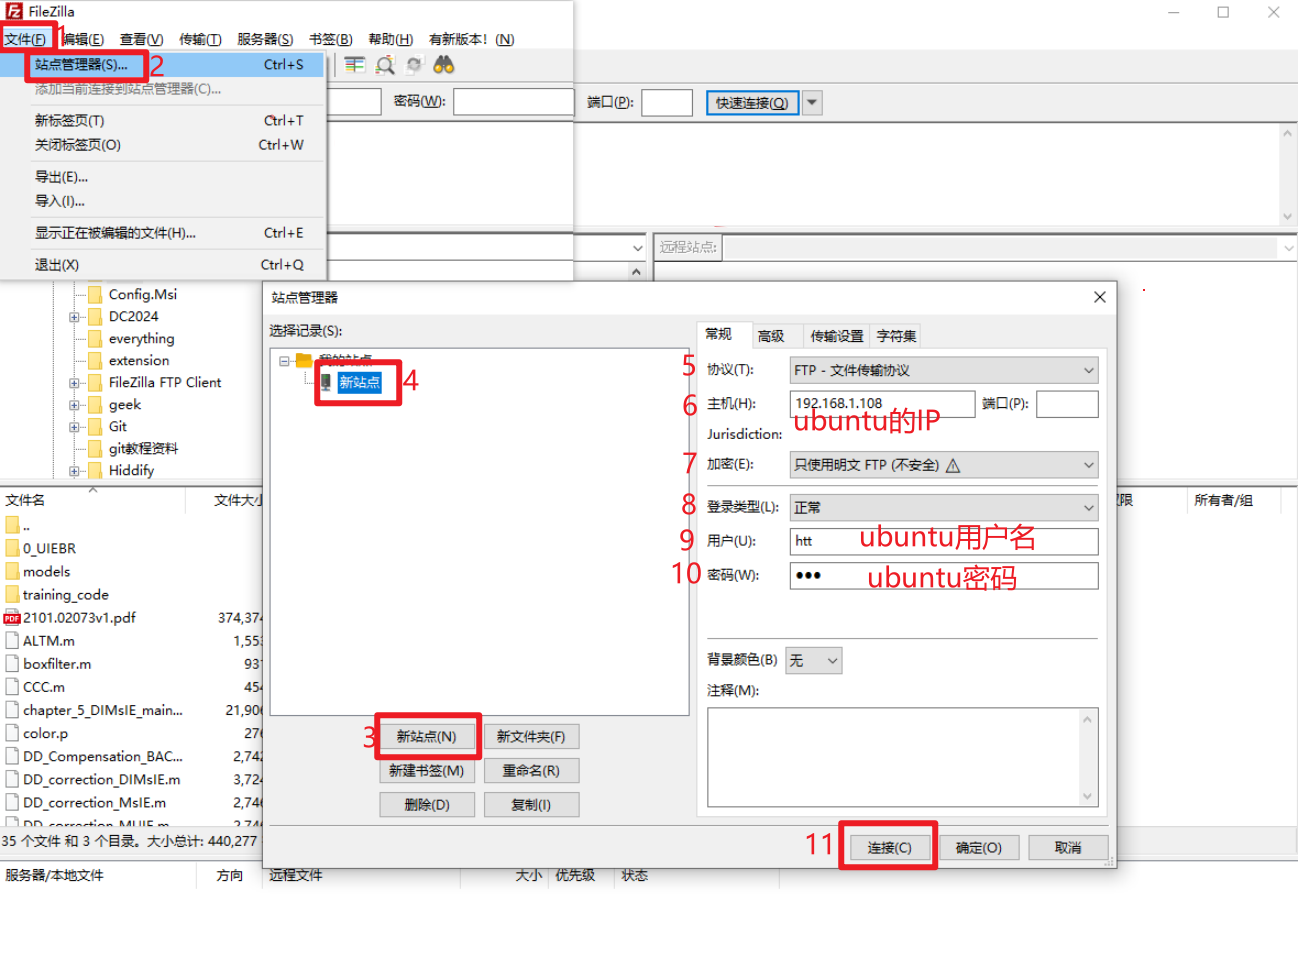Image resolution: width=1298 pixels, height=963 pixels.
Task: Click the models folder icon
Action: [x=12, y=571]
